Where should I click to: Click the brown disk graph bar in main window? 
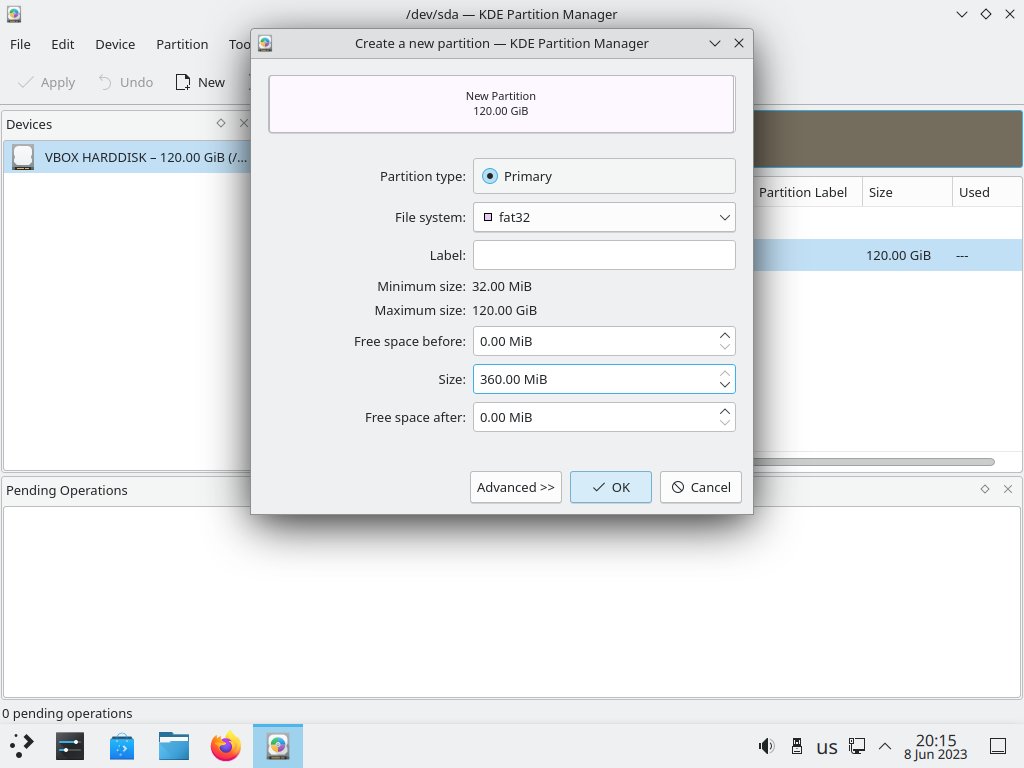(x=888, y=139)
